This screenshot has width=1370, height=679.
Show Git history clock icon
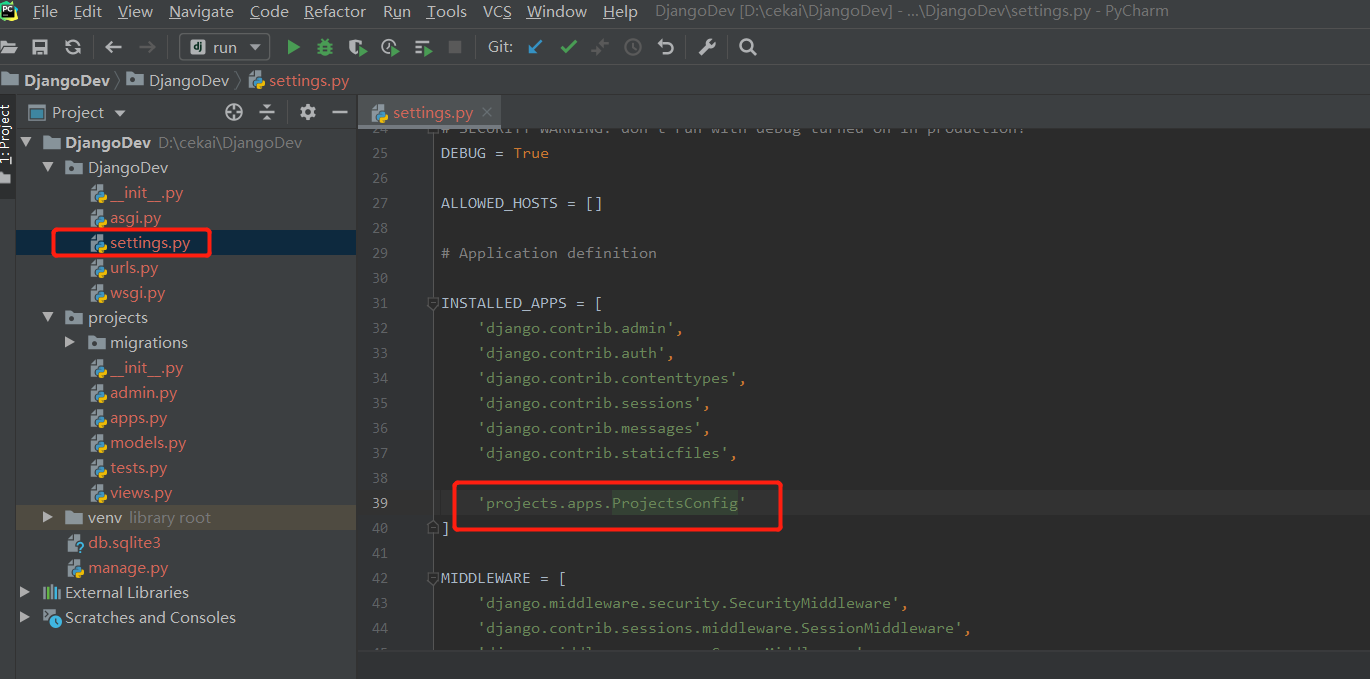point(633,47)
